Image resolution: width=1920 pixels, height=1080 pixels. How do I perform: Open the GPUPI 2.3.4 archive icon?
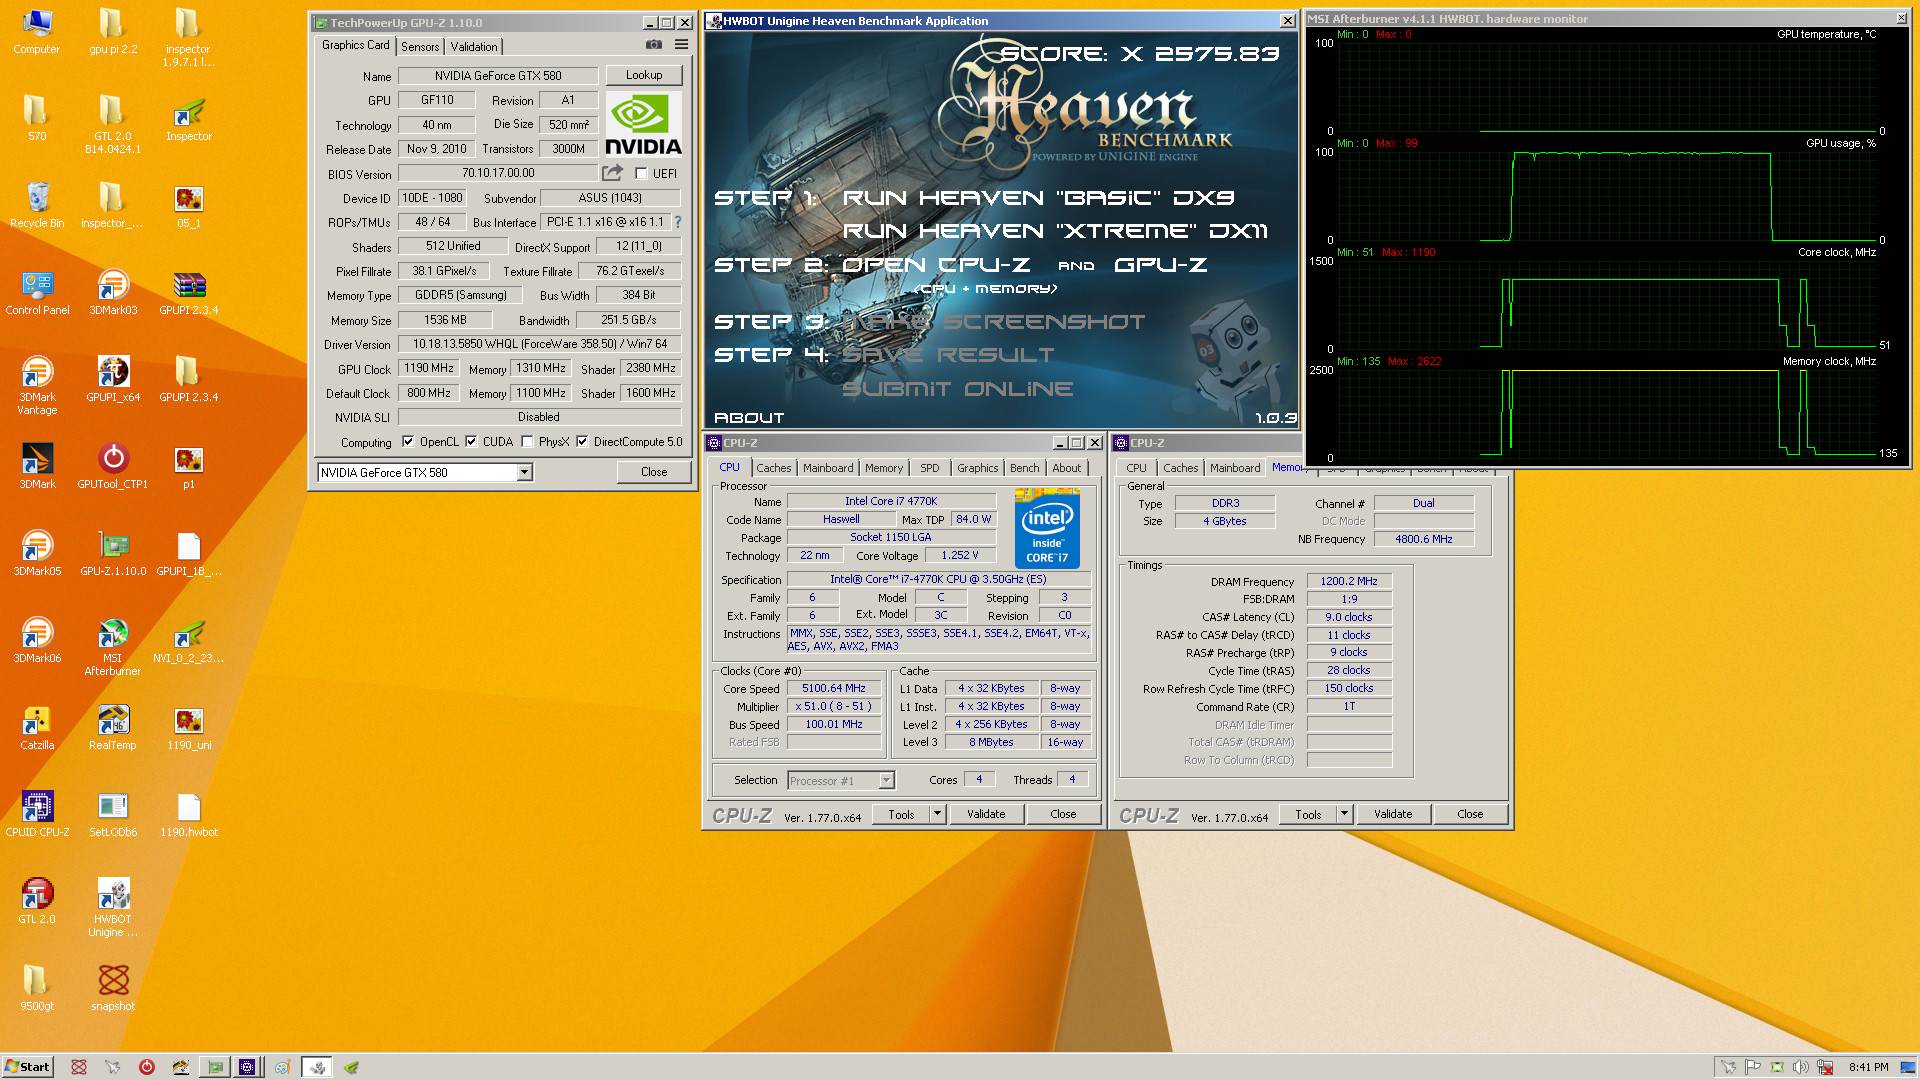(188, 293)
